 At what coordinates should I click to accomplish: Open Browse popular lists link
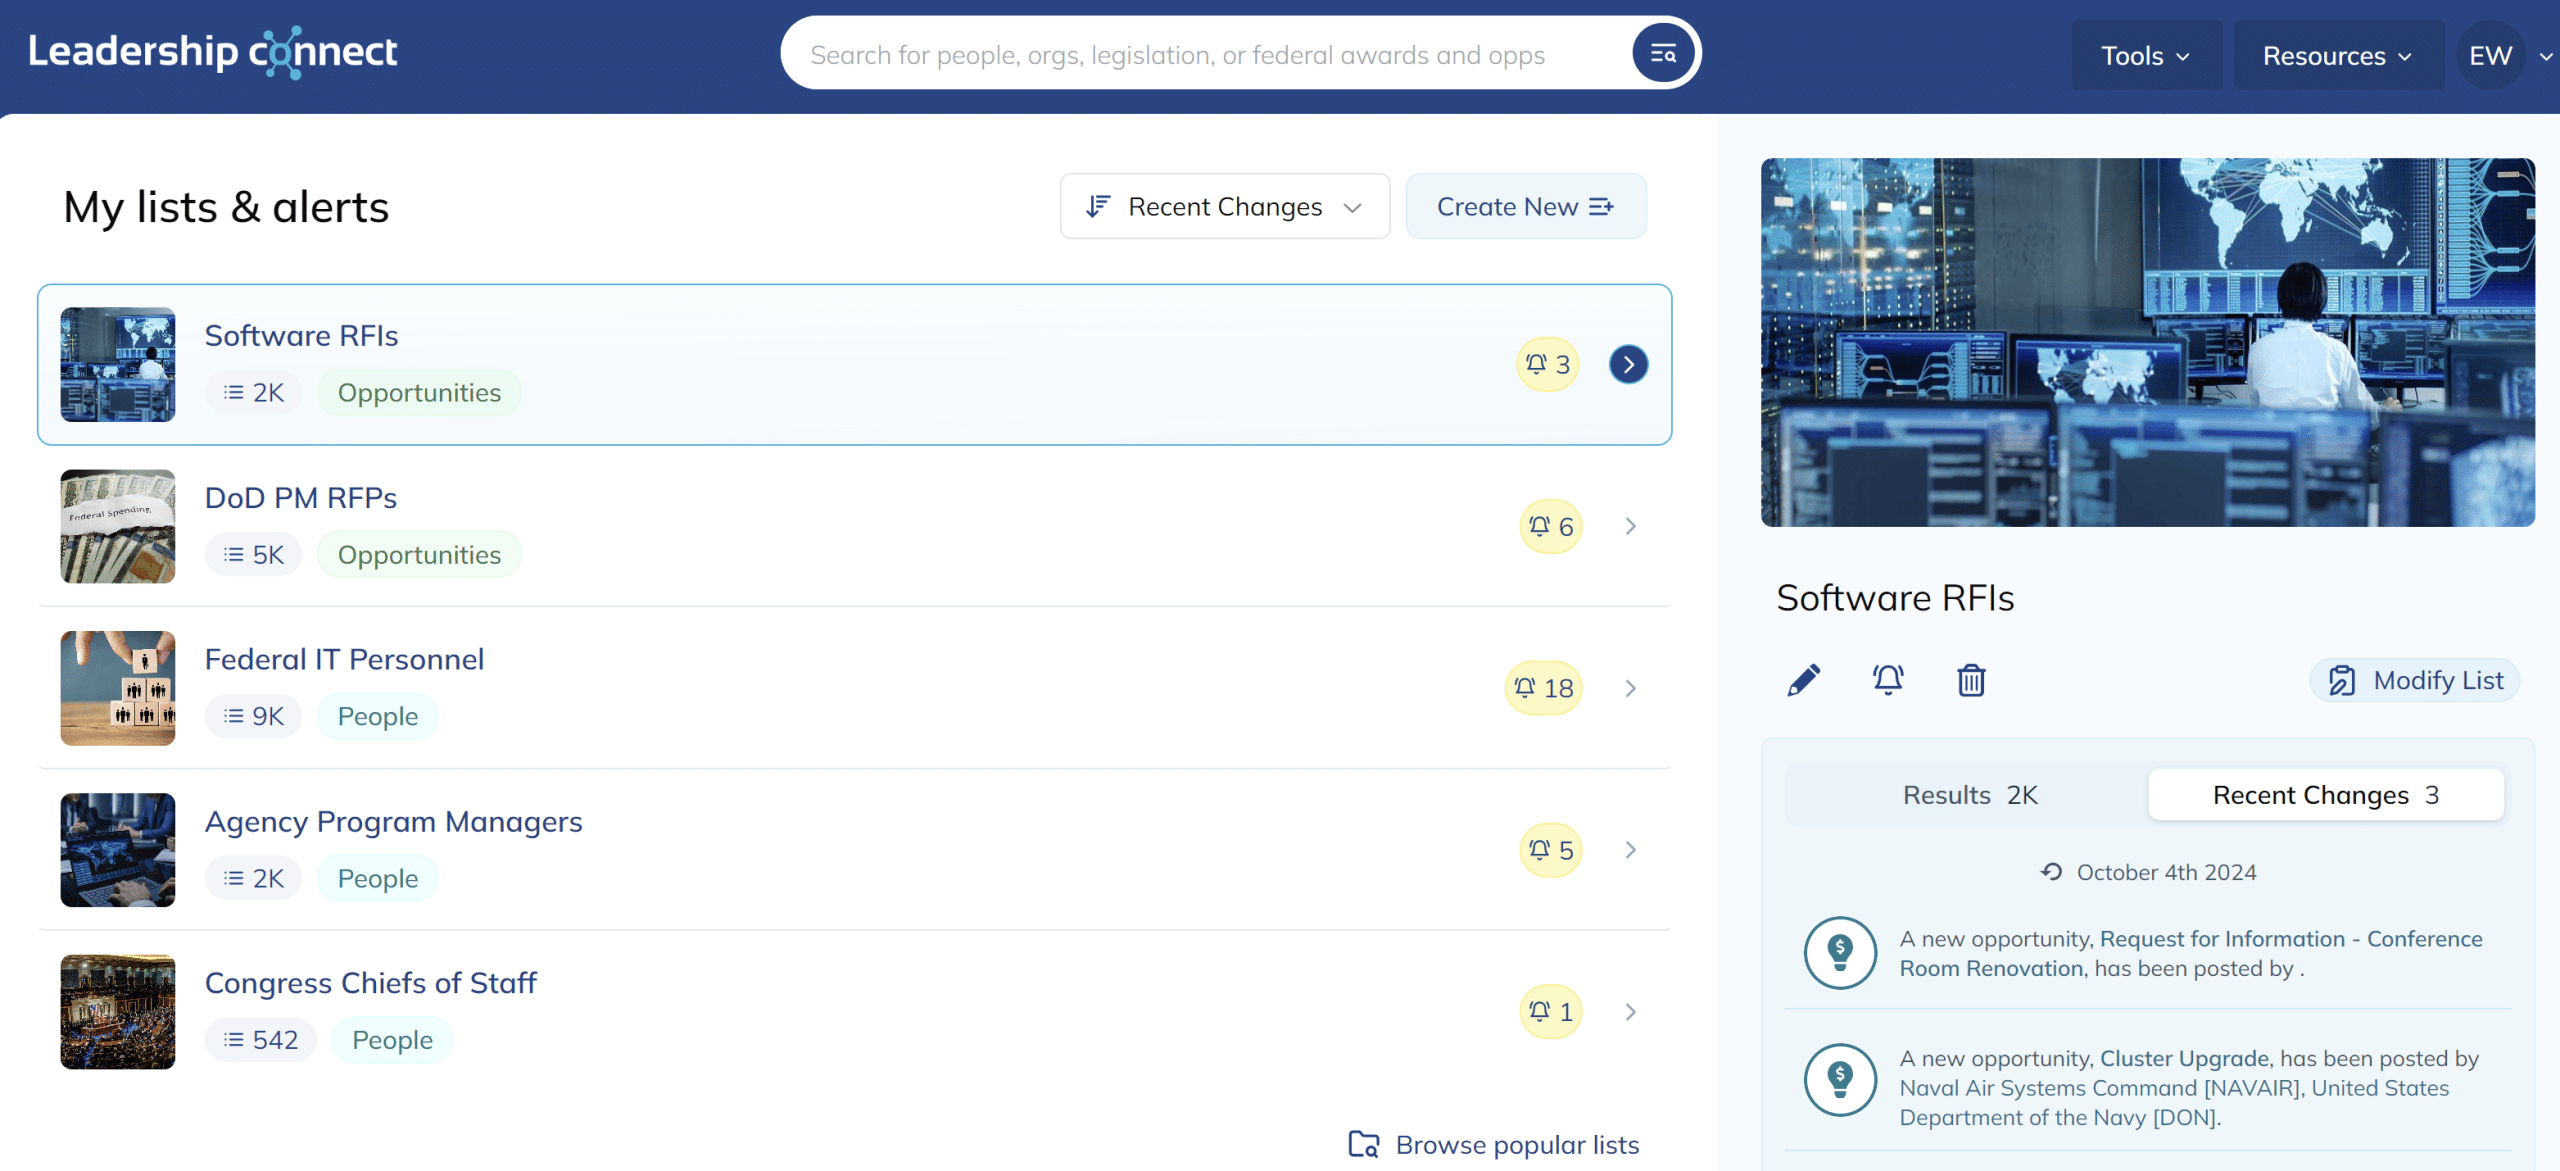pos(1494,1145)
